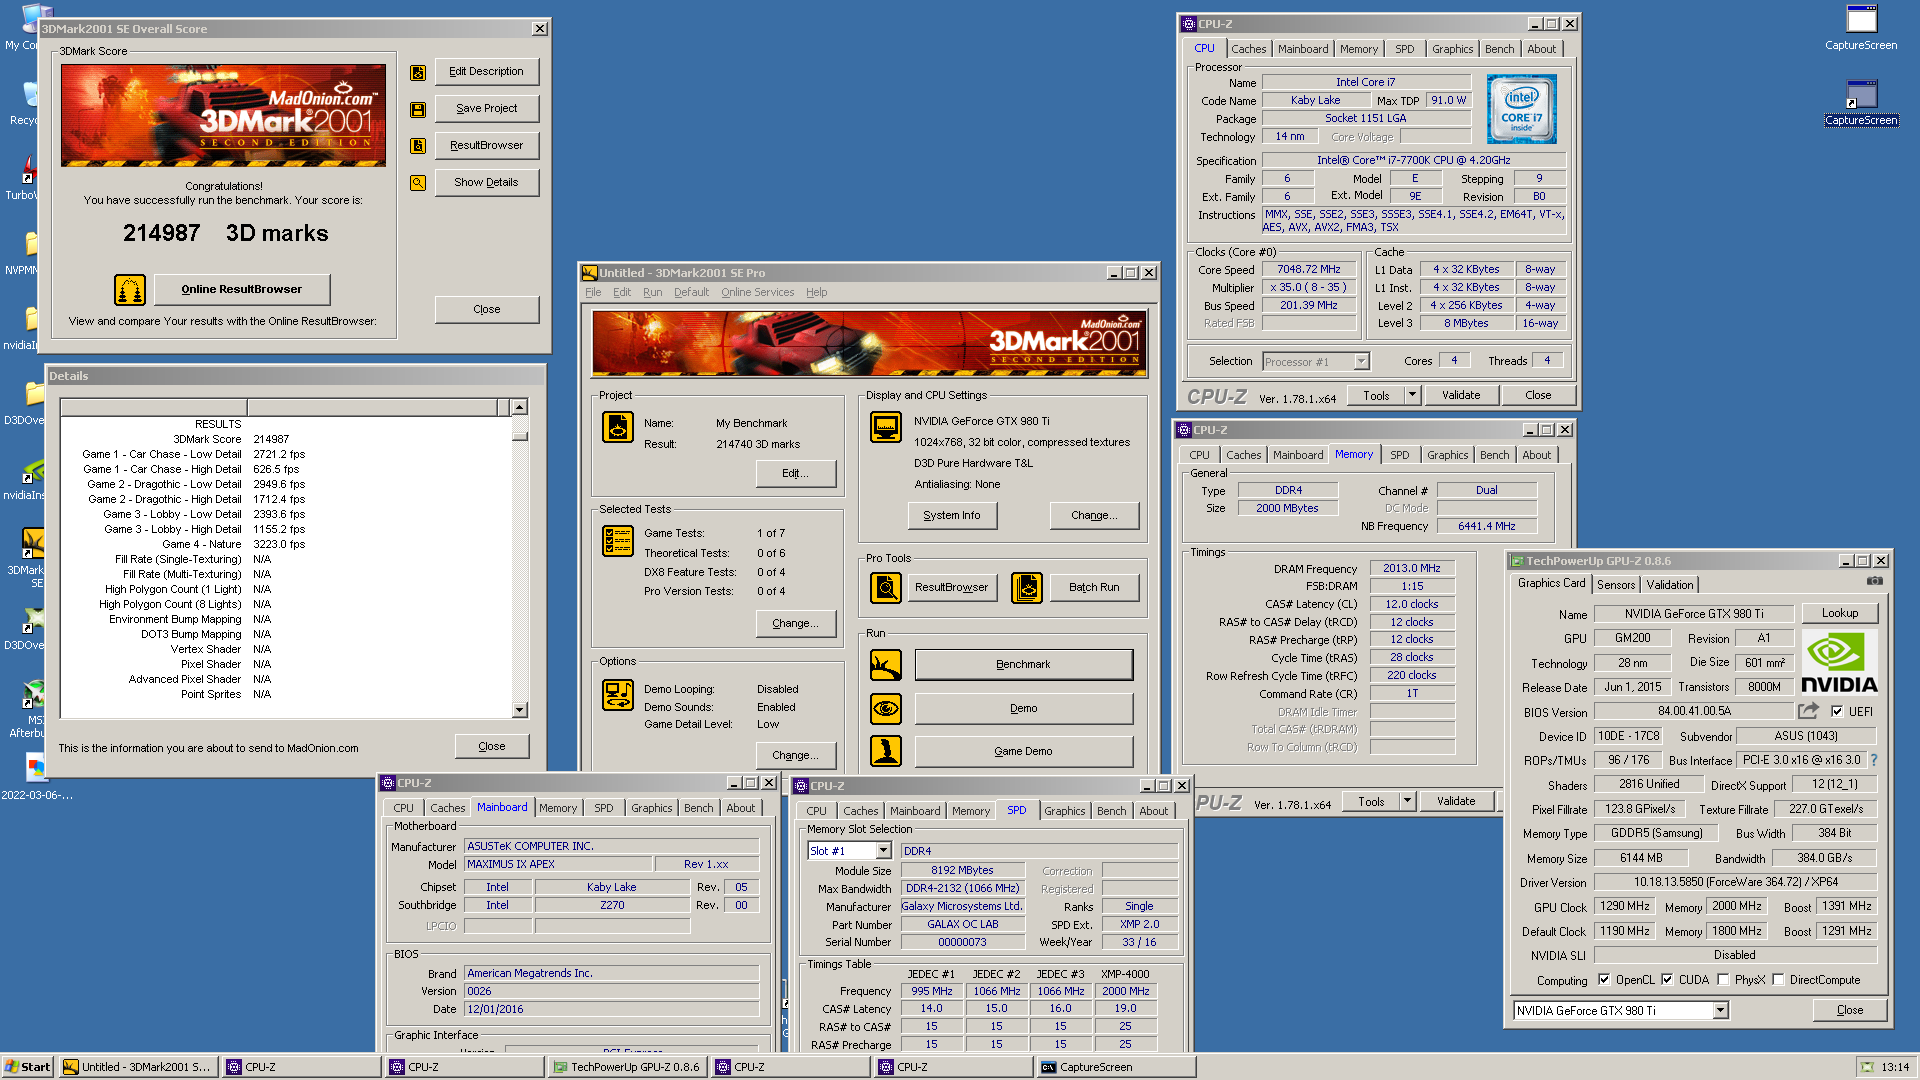Click Validate in CPU-Z CPU window

tap(1461, 395)
